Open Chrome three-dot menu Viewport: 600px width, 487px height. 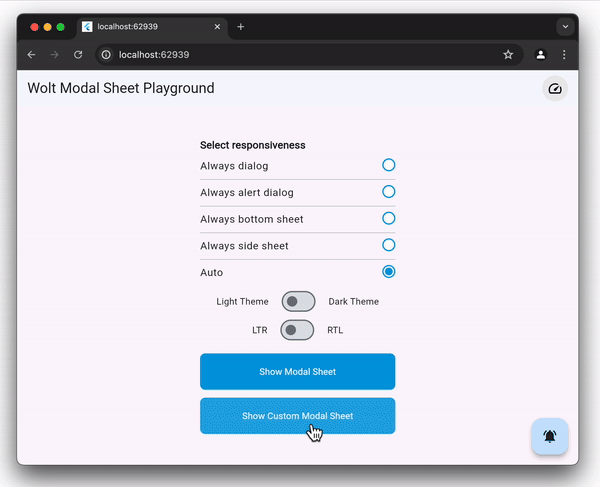pyautogui.click(x=564, y=55)
